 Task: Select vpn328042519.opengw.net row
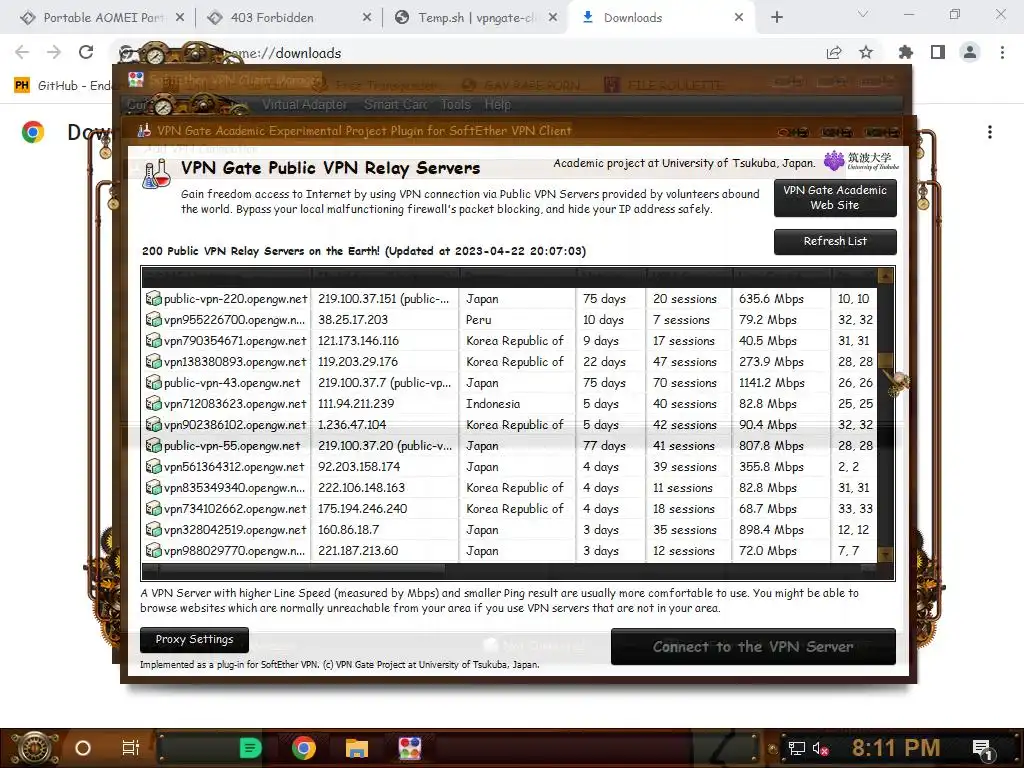coord(509,530)
